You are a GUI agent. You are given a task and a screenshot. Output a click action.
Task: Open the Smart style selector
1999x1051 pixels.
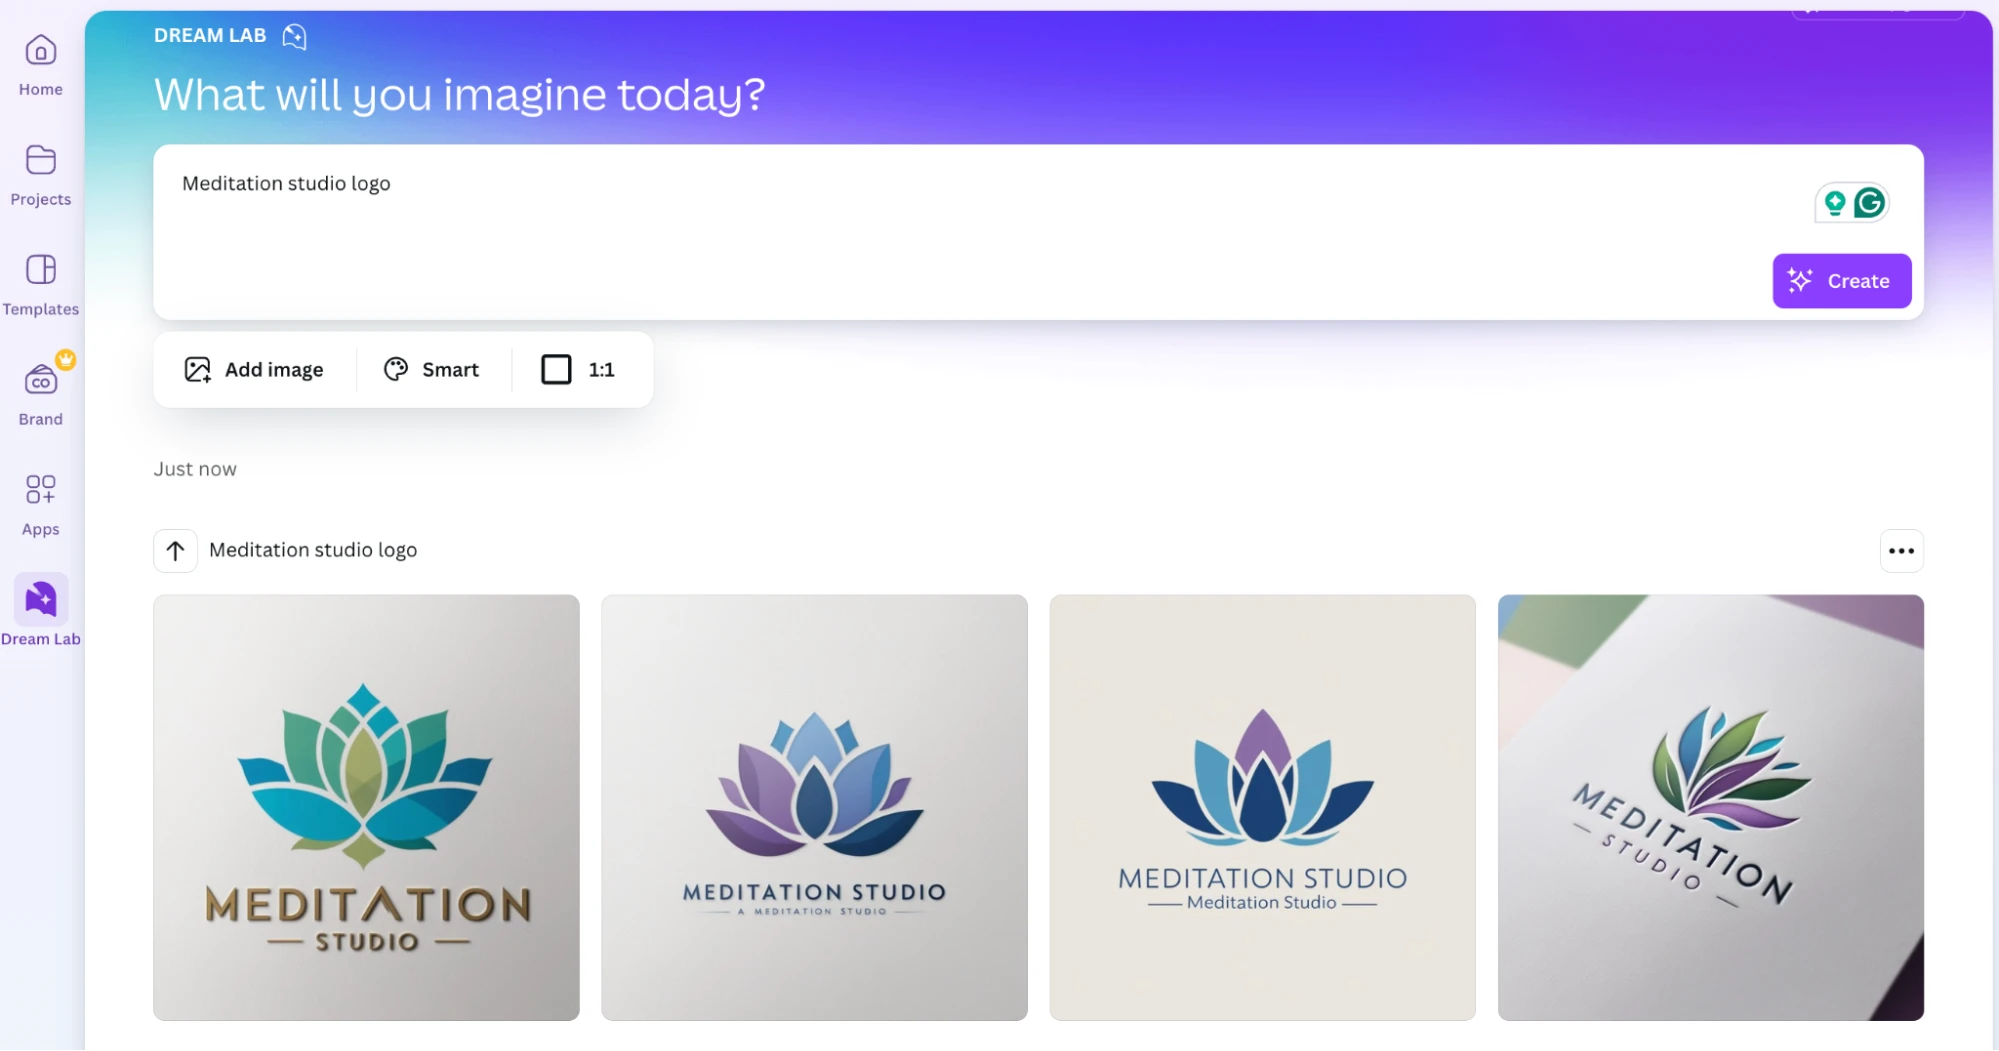(x=432, y=370)
